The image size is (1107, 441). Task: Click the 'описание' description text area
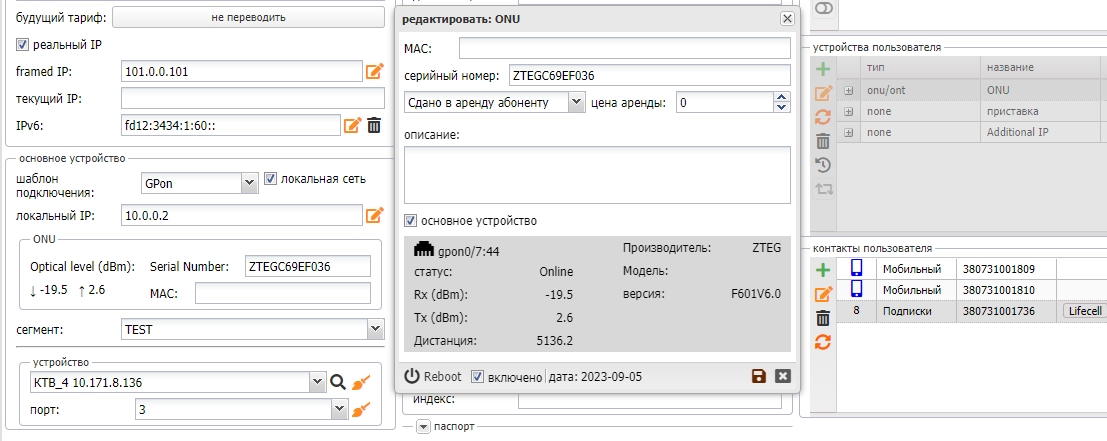click(597, 174)
